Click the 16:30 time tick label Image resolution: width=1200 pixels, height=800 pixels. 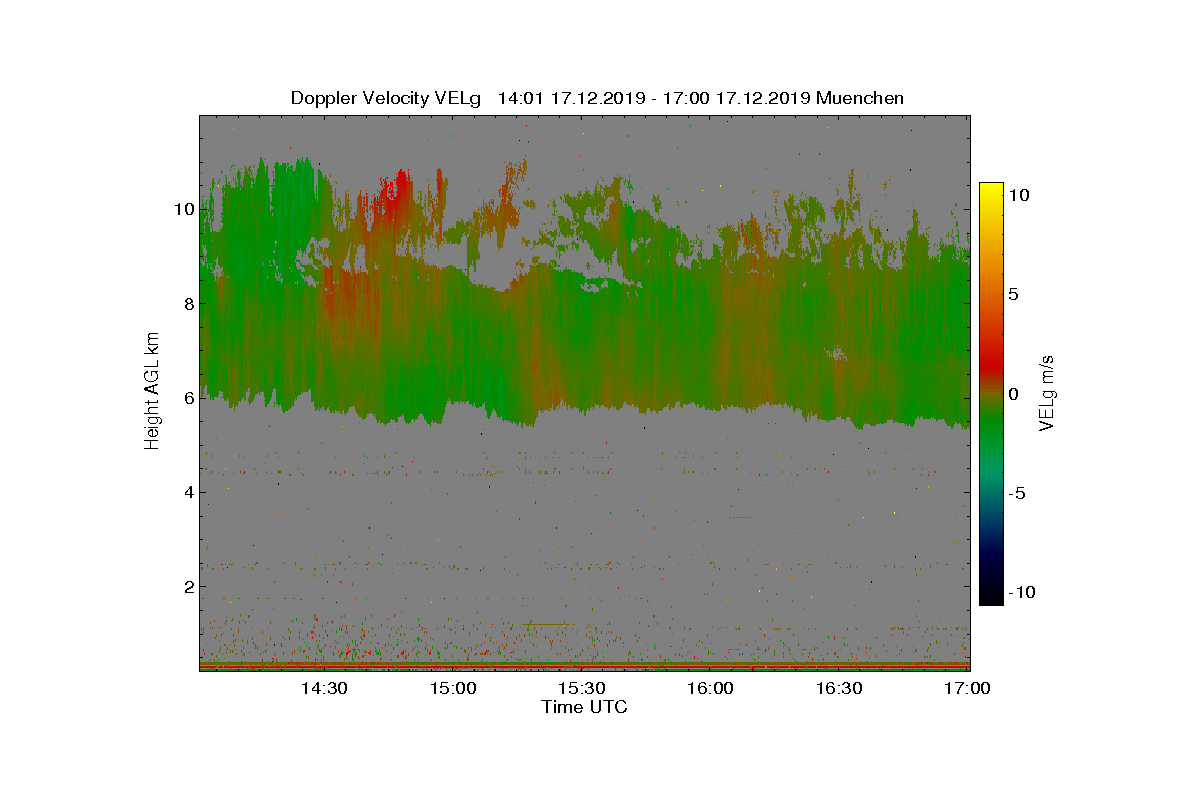point(838,688)
